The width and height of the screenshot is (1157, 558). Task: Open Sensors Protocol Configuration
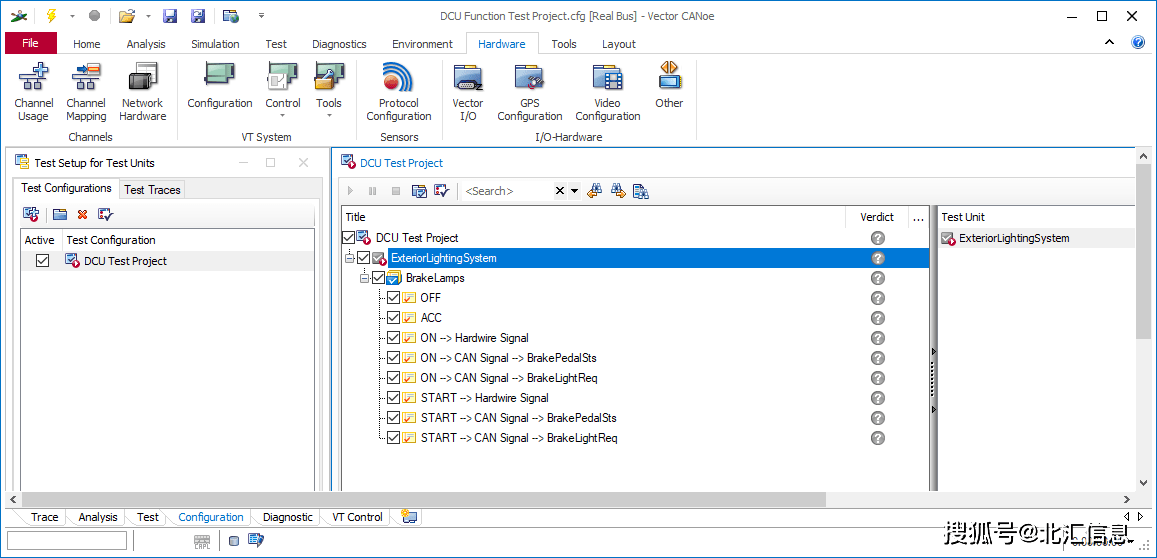pos(398,93)
